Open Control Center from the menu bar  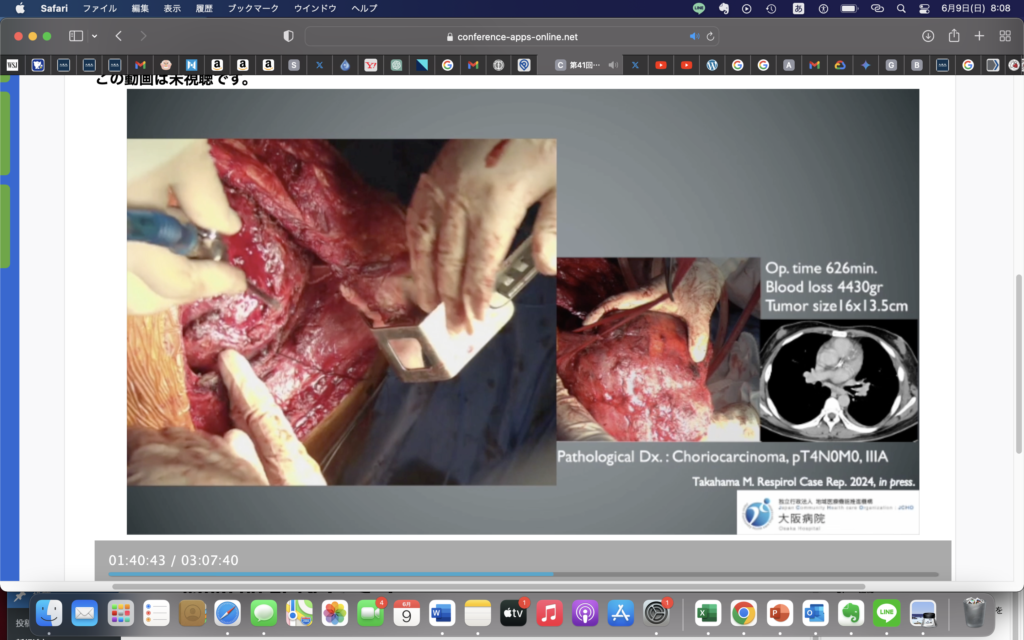pyautogui.click(x=925, y=8)
